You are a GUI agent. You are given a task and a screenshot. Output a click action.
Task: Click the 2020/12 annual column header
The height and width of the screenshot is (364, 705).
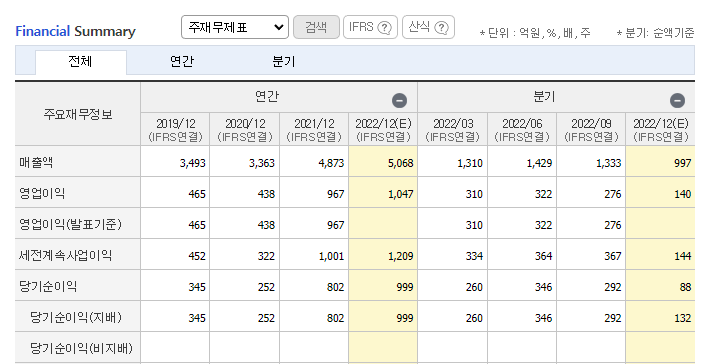tap(245, 129)
